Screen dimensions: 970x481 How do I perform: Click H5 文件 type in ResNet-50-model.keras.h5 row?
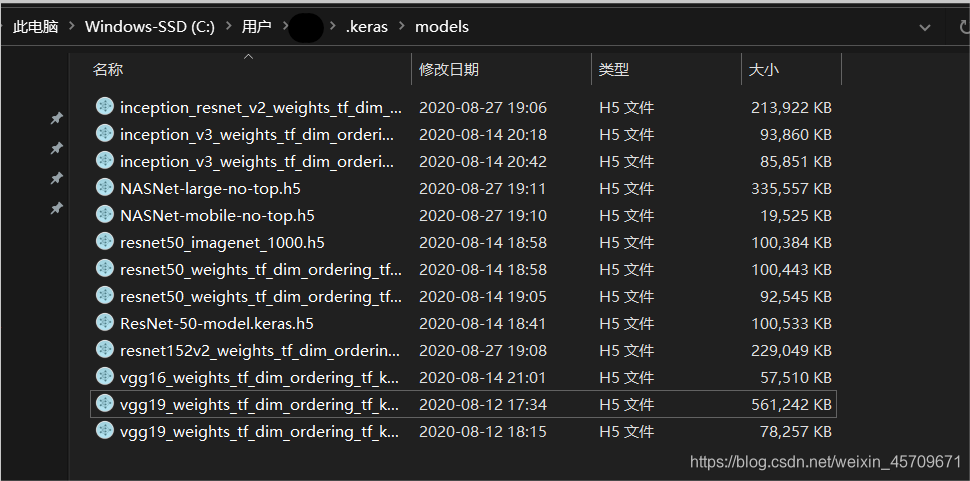coord(626,323)
